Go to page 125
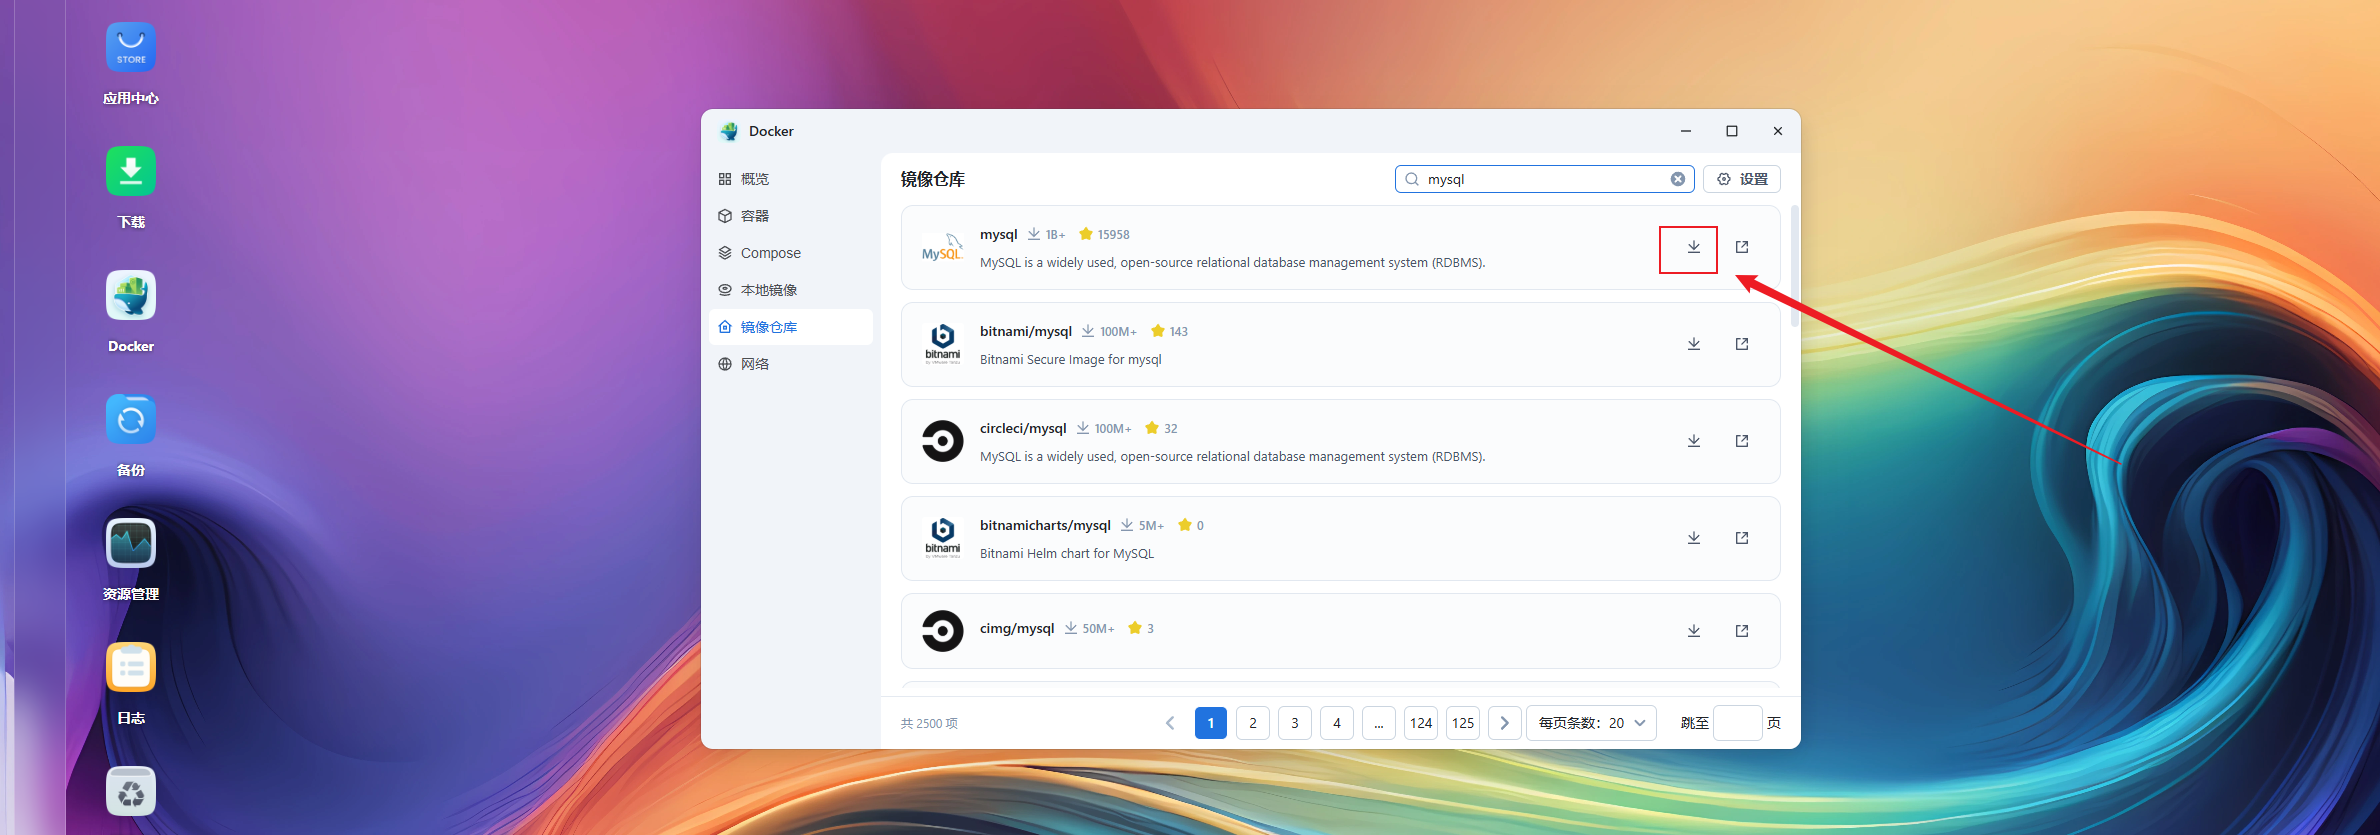Image resolution: width=2380 pixels, height=835 pixels. pyautogui.click(x=1463, y=723)
